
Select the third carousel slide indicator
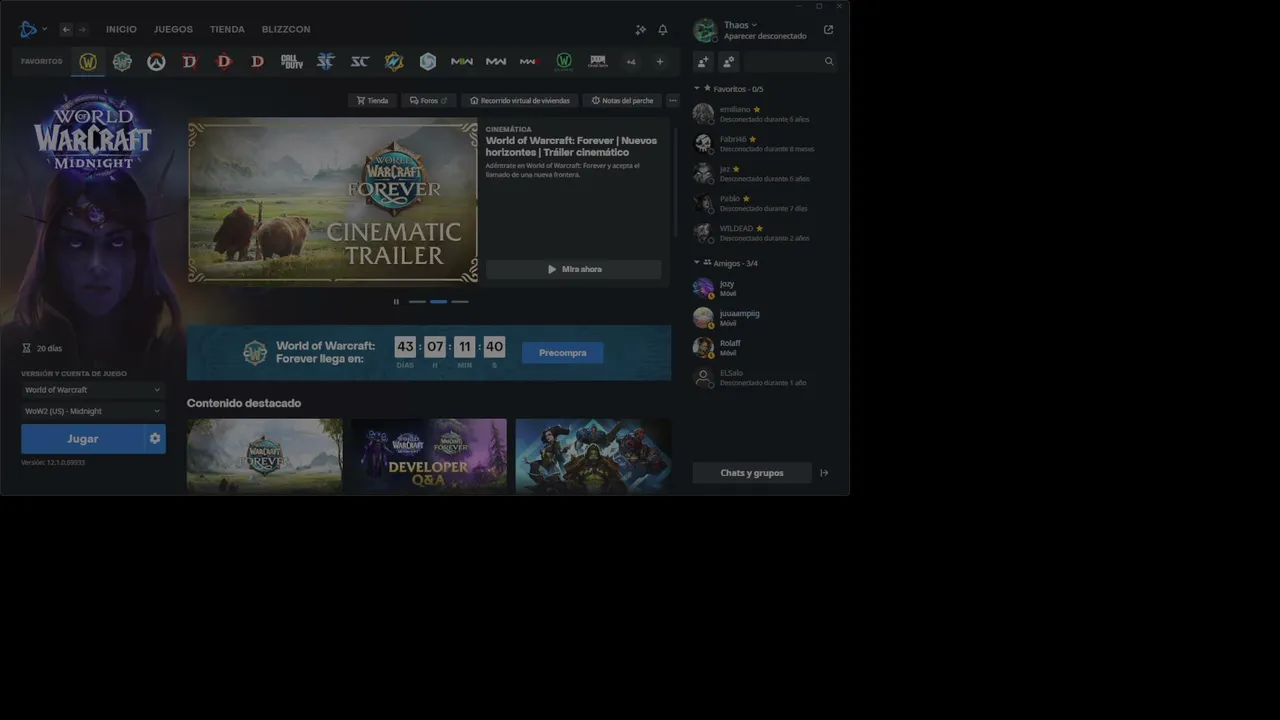pyautogui.click(x=459, y=301)
